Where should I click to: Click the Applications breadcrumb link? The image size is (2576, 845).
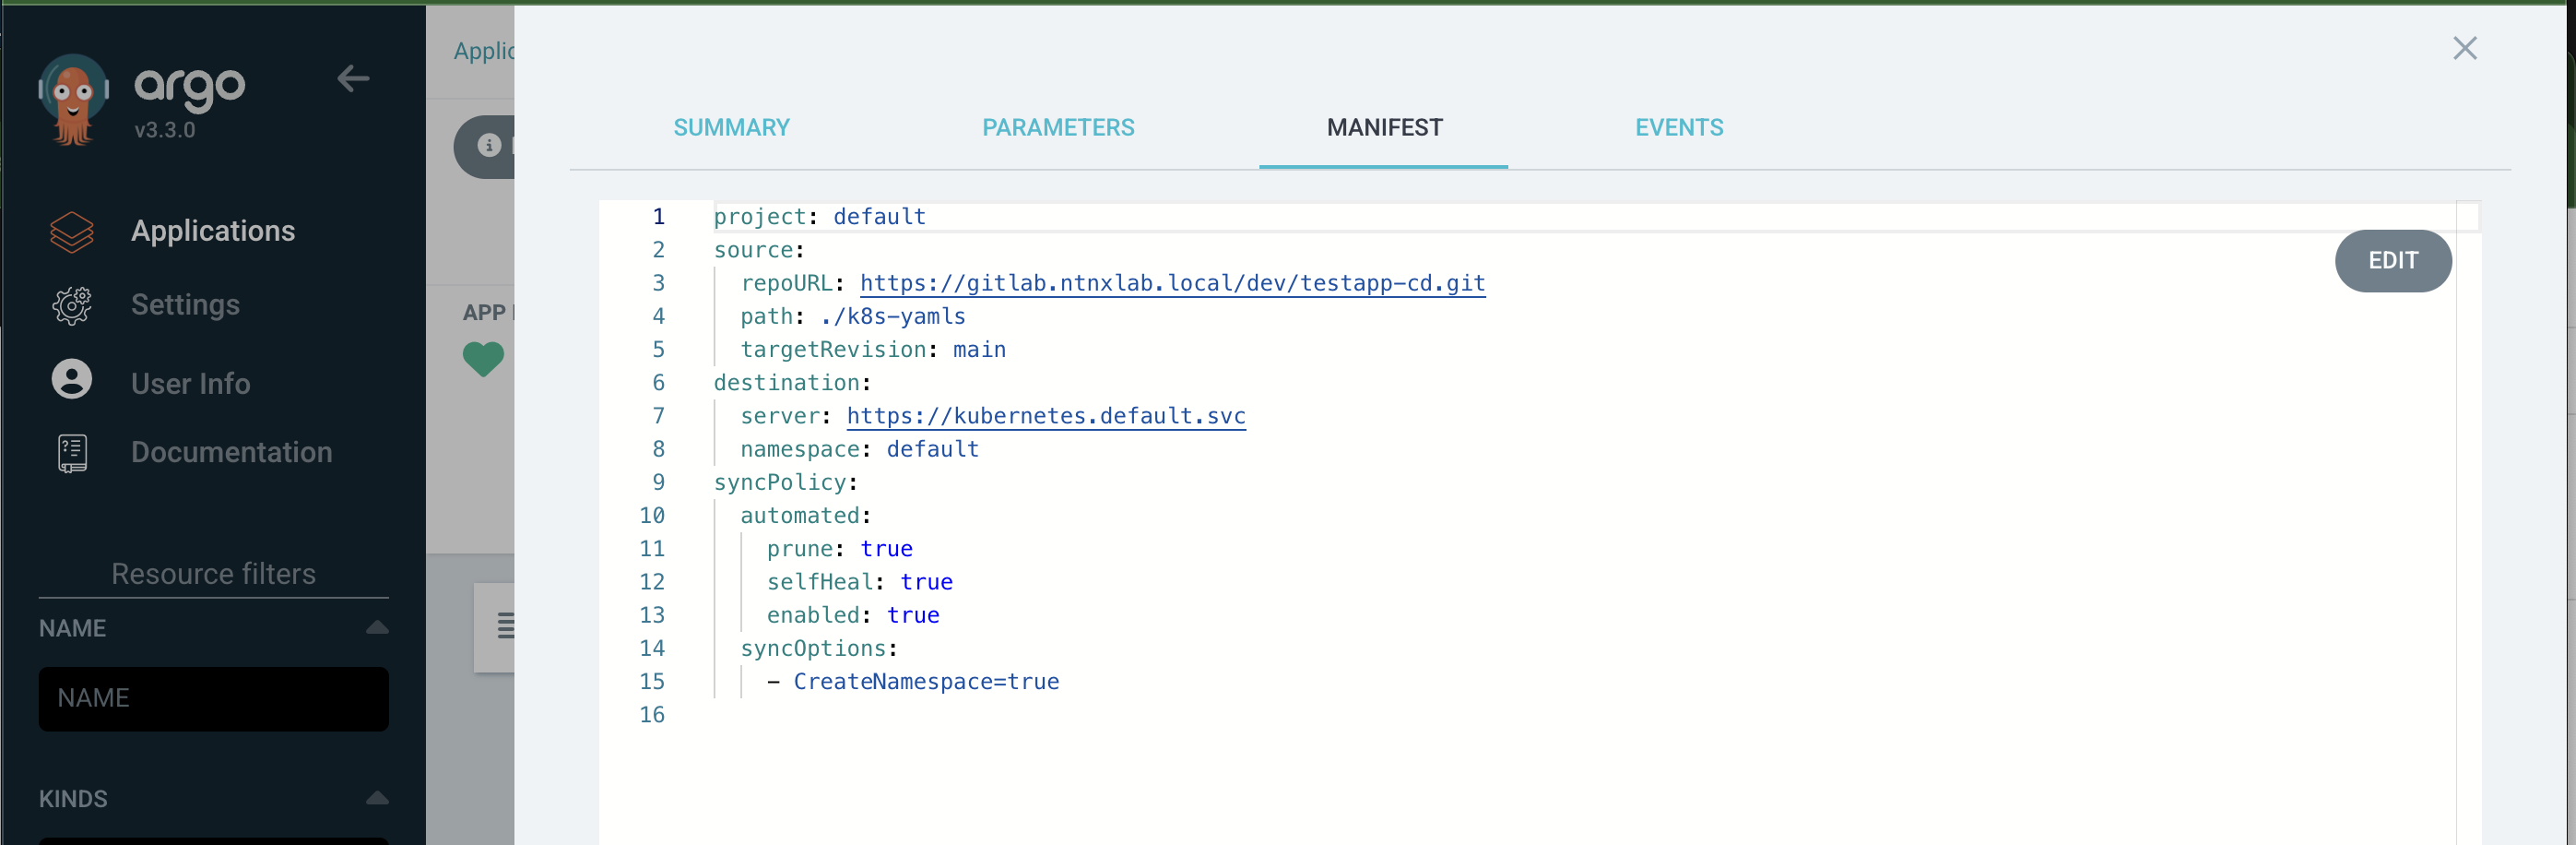[484, 52]
